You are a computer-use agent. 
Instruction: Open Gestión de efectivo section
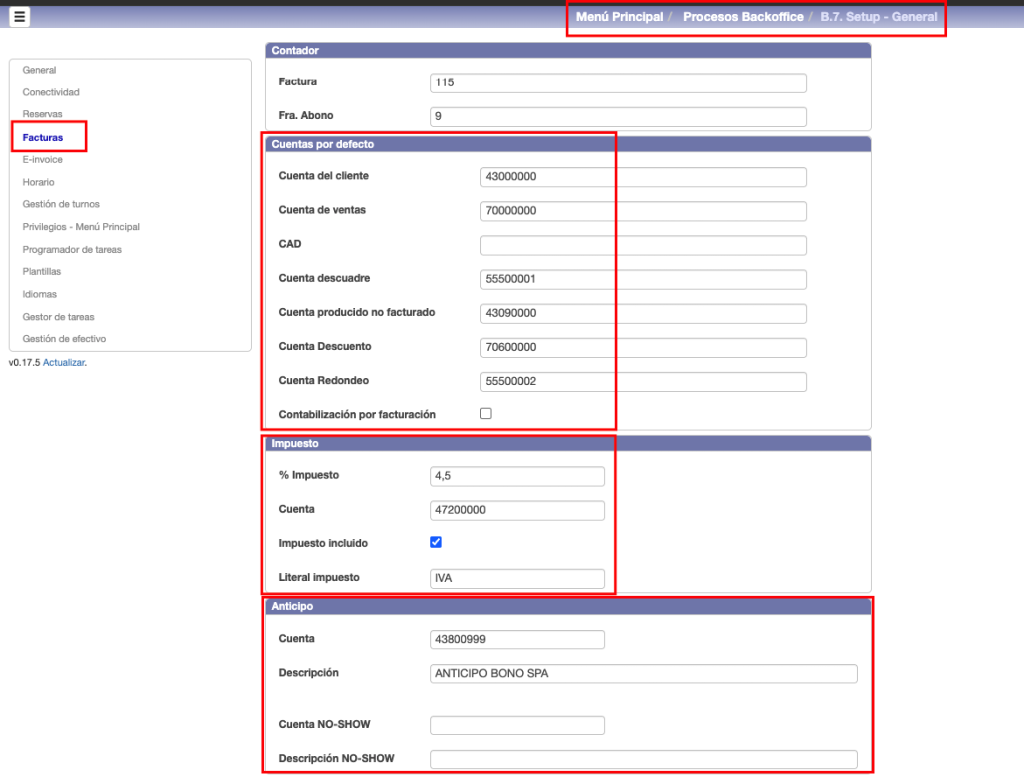64,339
